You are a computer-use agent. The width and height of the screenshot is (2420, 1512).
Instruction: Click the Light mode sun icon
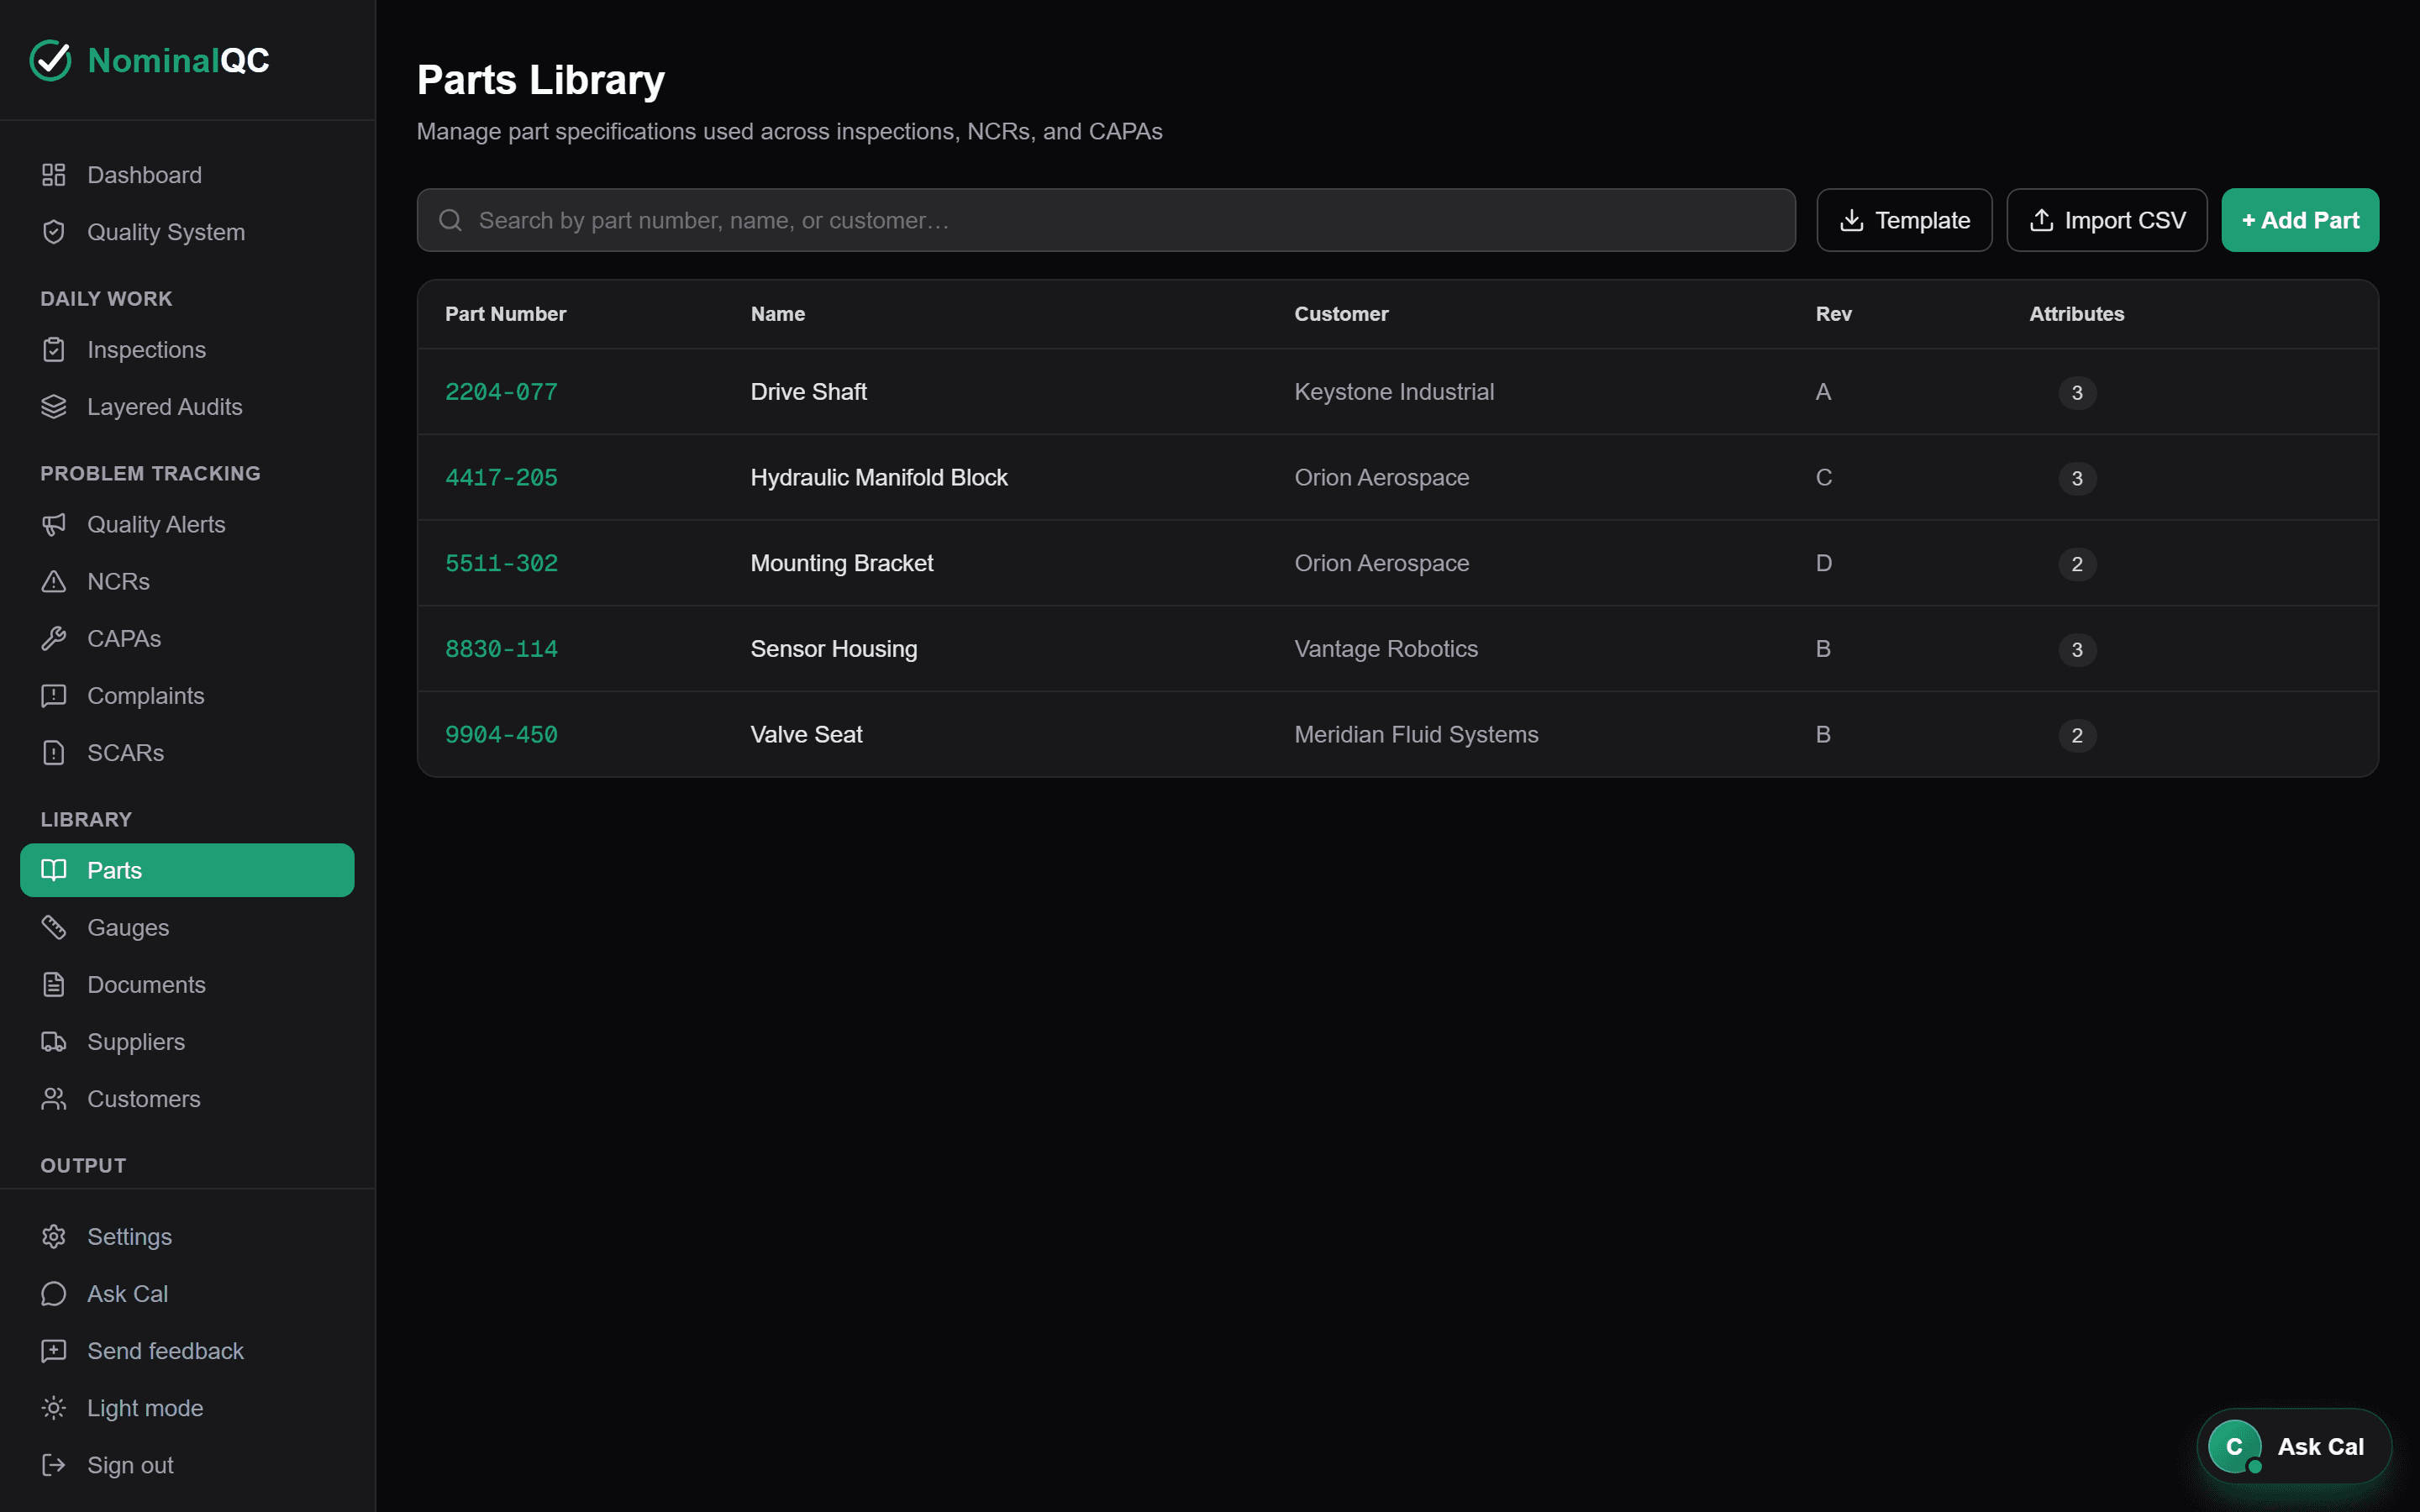54,1408
